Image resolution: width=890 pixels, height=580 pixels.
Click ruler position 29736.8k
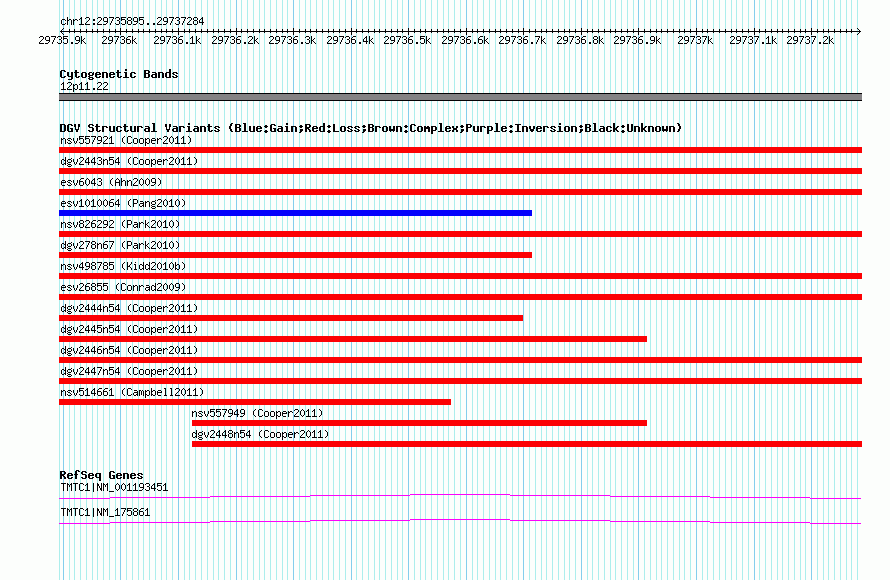tap(580, 40)
